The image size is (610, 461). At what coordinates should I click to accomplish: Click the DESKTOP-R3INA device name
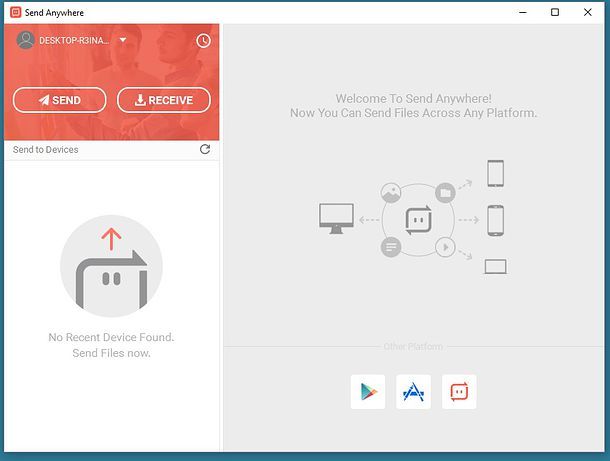point(74,40)
